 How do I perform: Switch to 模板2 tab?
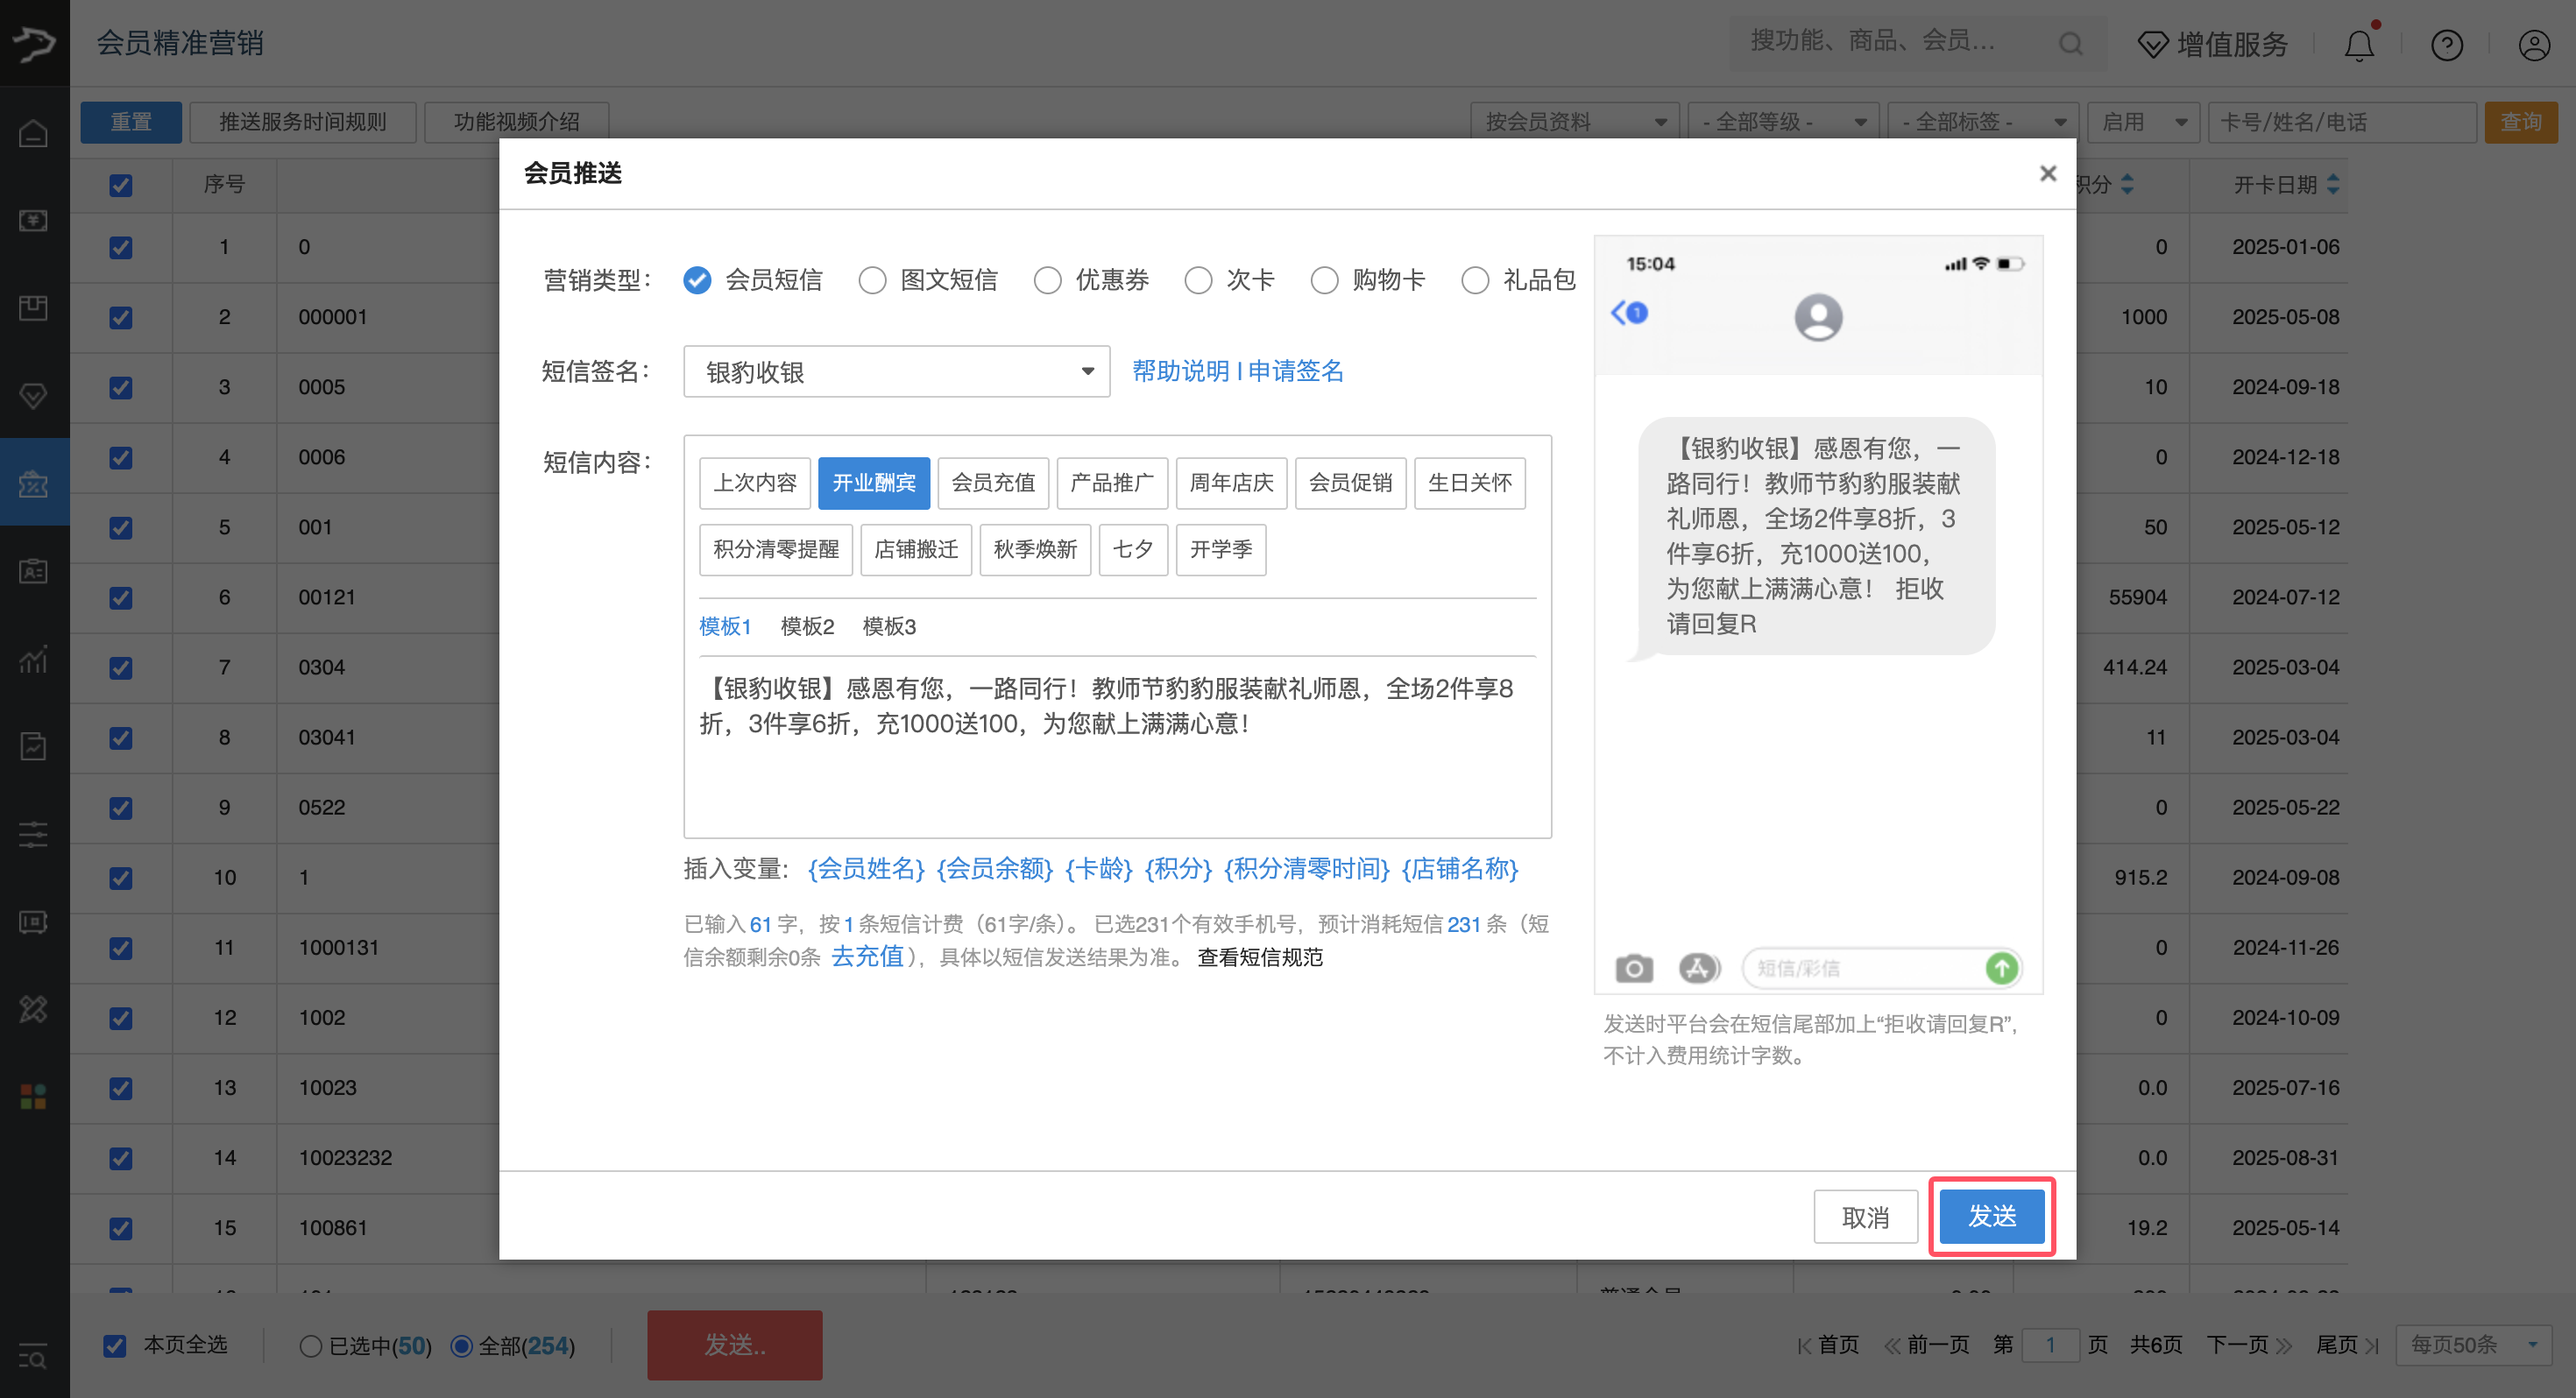pyautogui.click(x=807, y=626)
